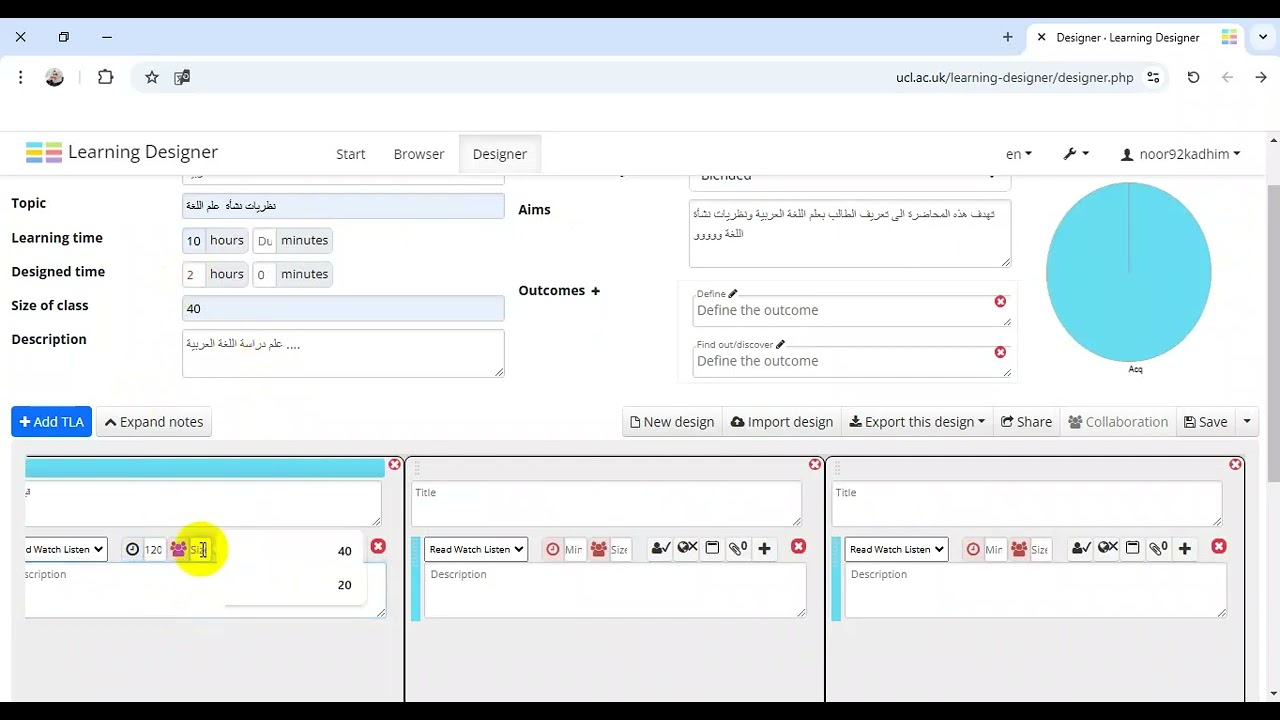Click the Learning Designer logo icon

(44, 152)
